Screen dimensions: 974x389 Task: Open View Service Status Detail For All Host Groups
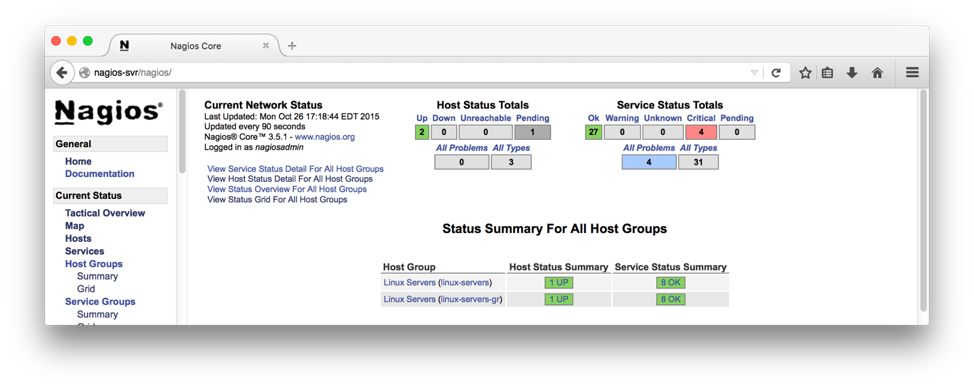pyautogui.click(x=295, y=169)
